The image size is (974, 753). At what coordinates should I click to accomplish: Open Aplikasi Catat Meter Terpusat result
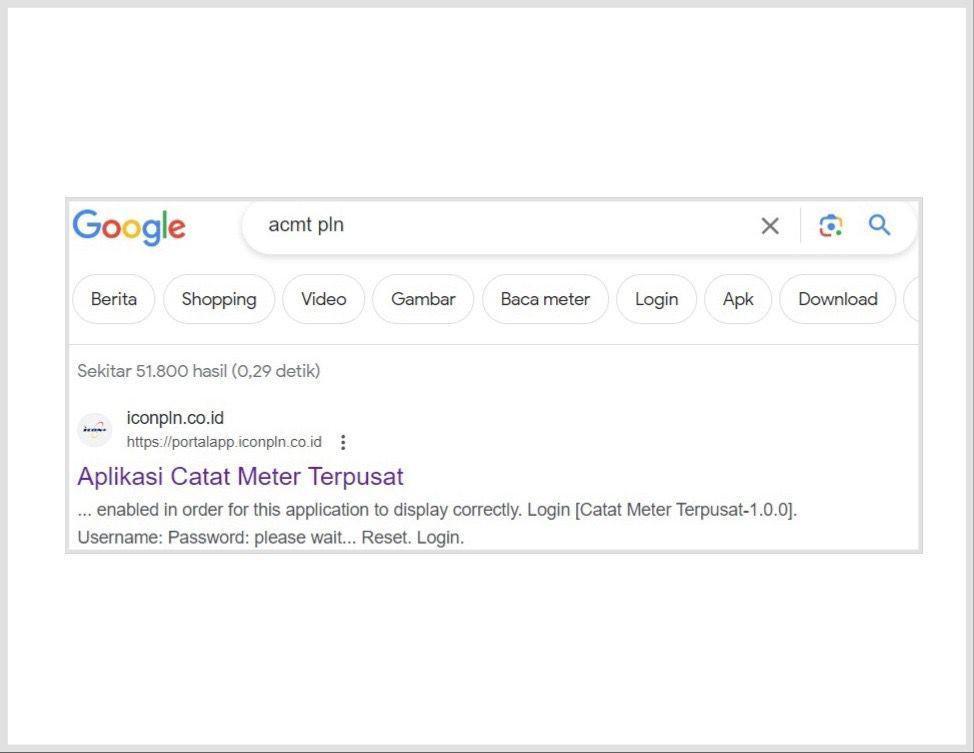coord(240,476)
